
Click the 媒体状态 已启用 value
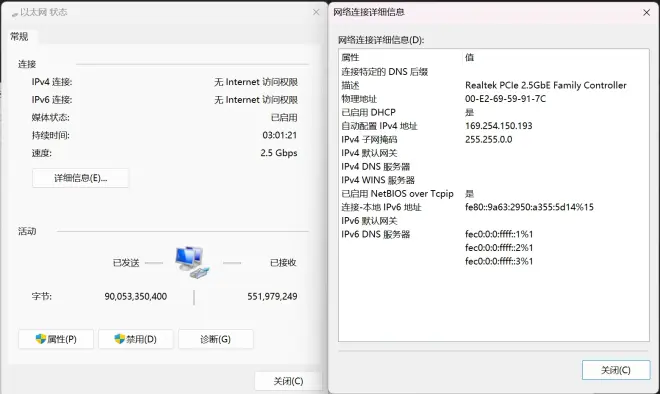(x=284, y=117)
